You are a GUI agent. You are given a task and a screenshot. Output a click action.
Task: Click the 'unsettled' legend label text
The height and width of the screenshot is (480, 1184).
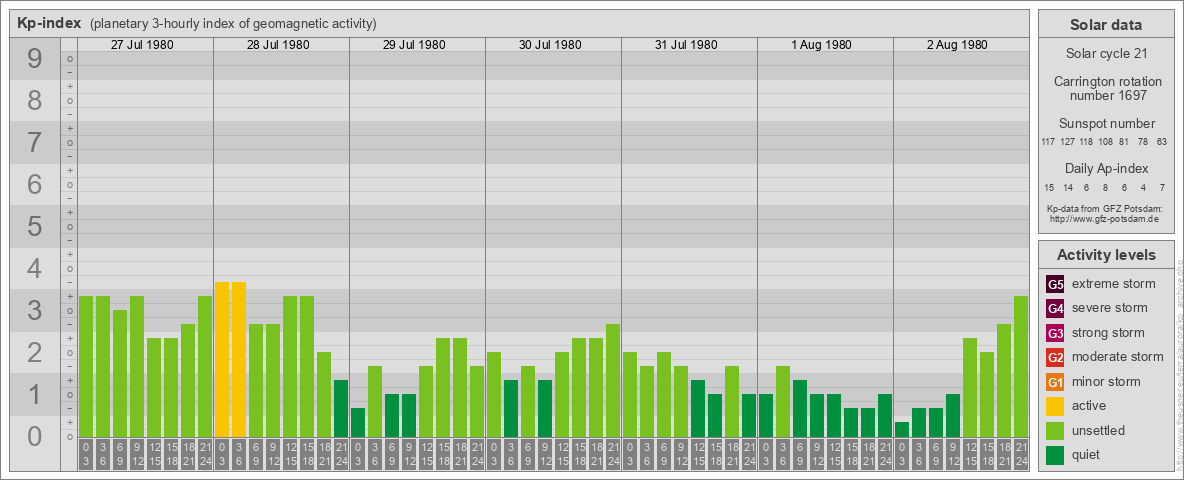pyautogui.click(x=1098, y=431)
